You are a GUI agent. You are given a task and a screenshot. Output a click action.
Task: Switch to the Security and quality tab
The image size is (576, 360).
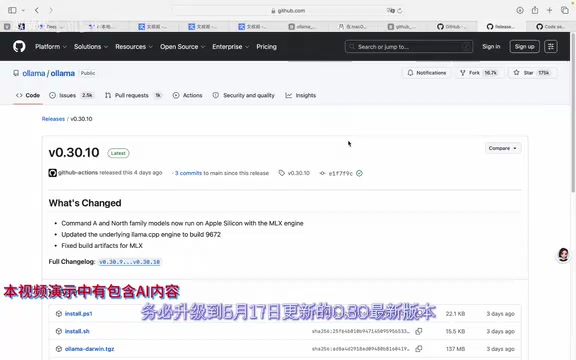coord(244,95)
